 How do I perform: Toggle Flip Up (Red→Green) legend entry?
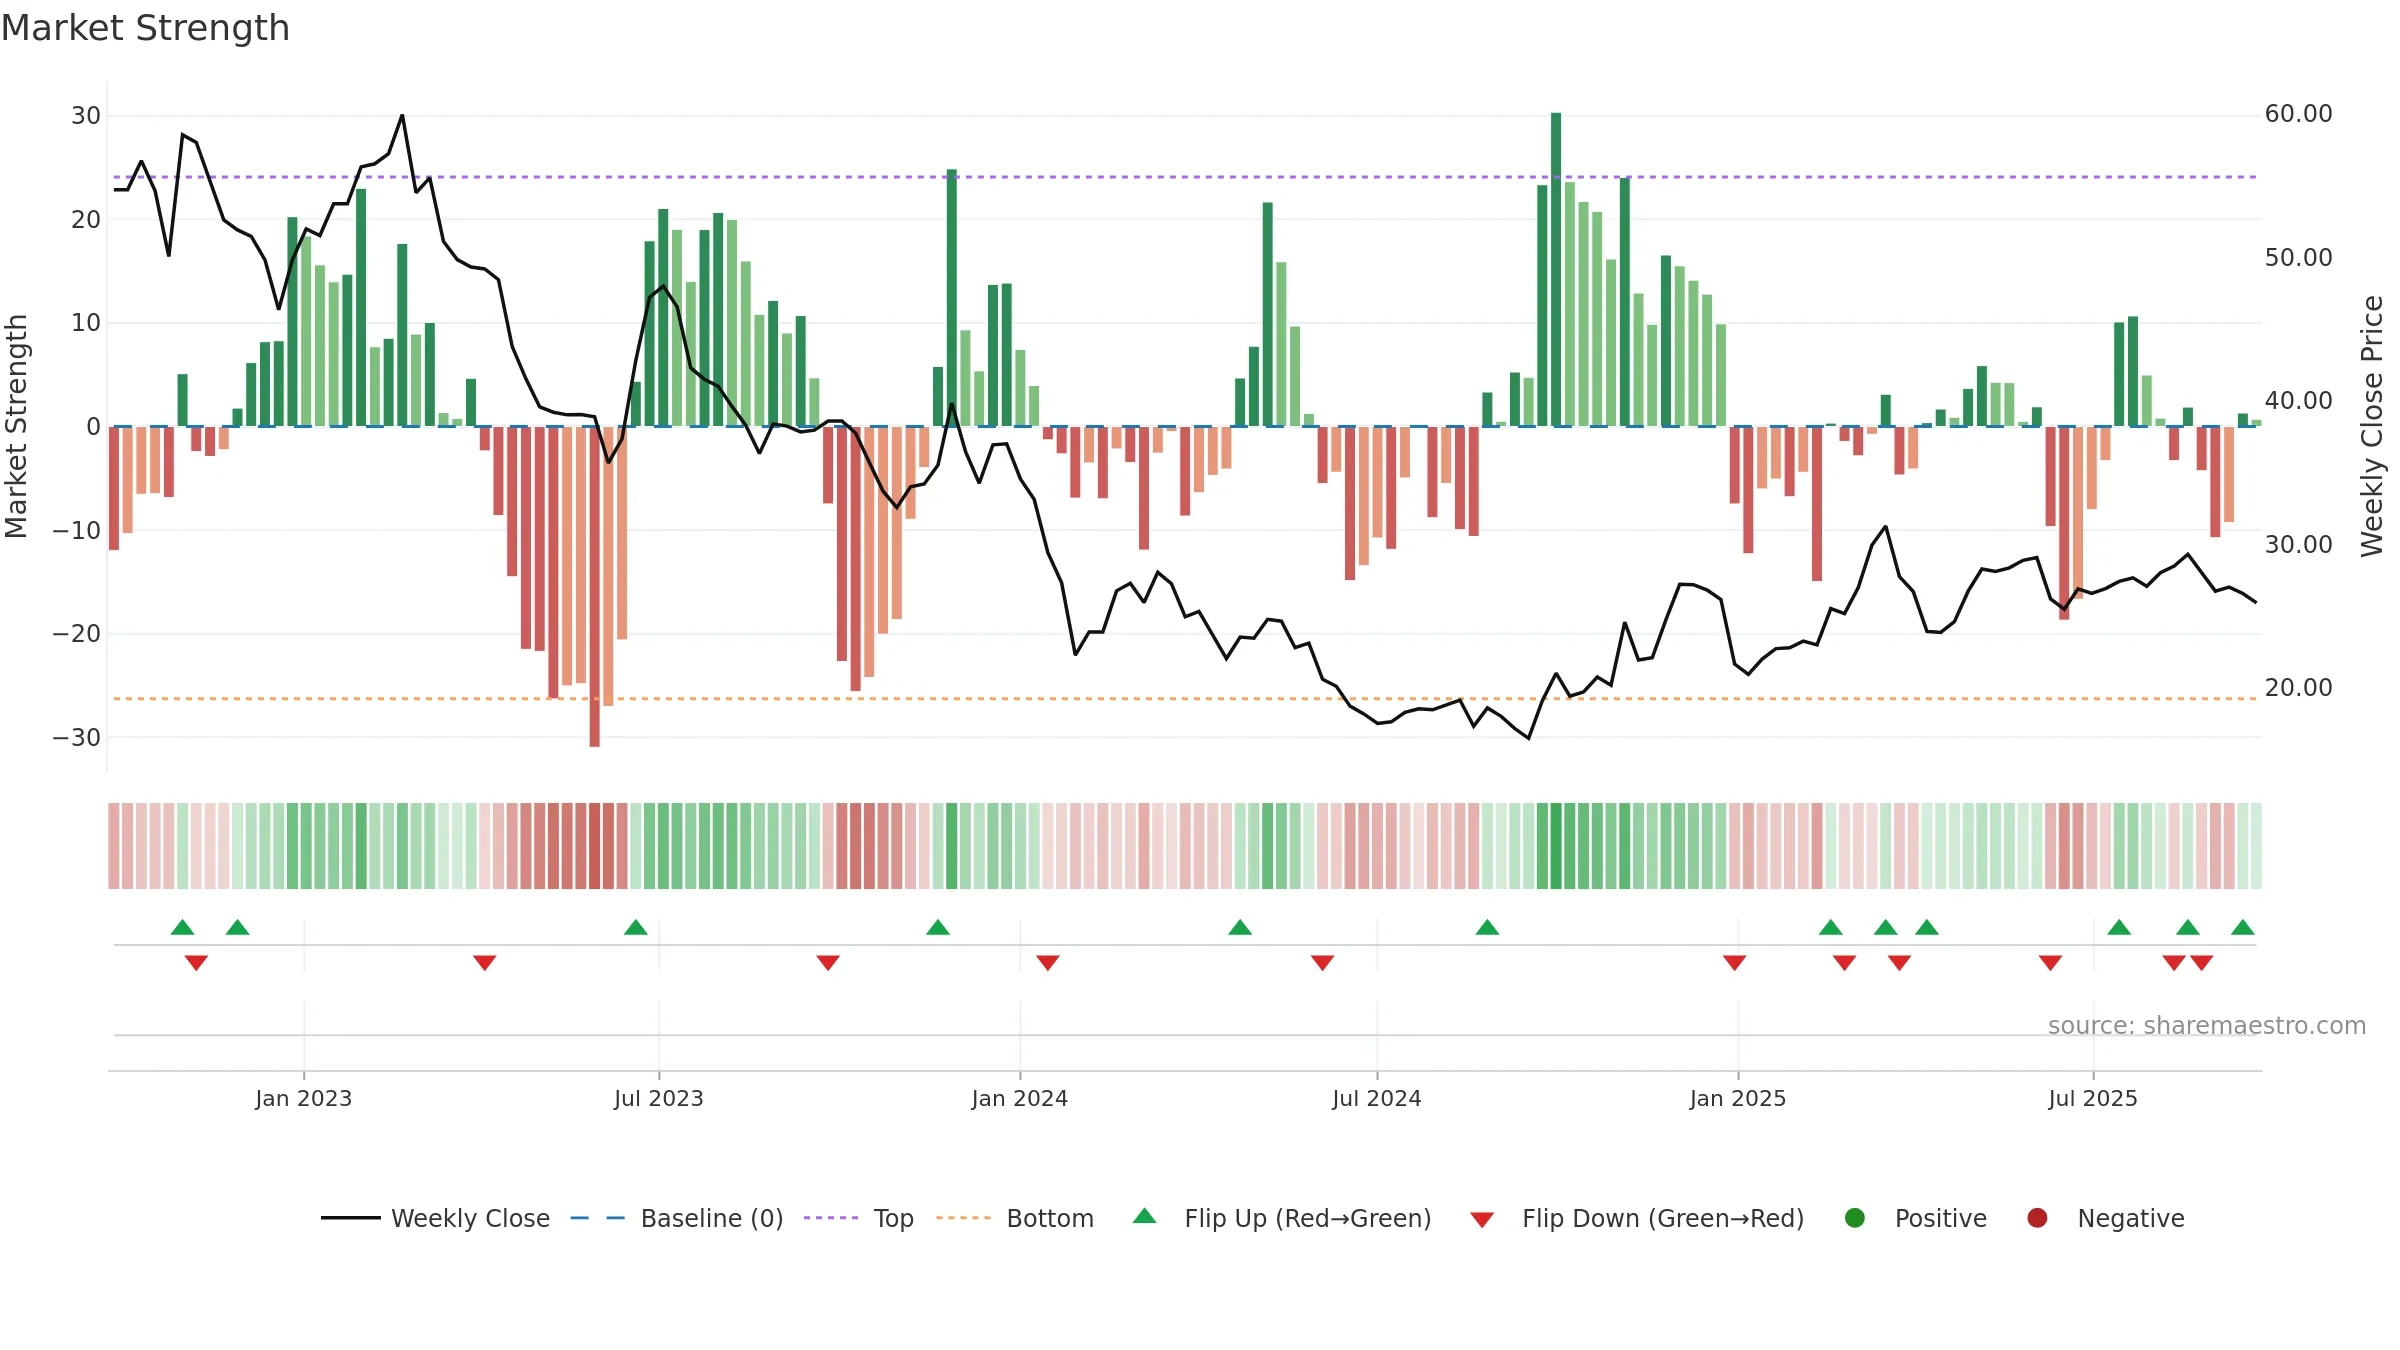click(x=1281, y=1218)
